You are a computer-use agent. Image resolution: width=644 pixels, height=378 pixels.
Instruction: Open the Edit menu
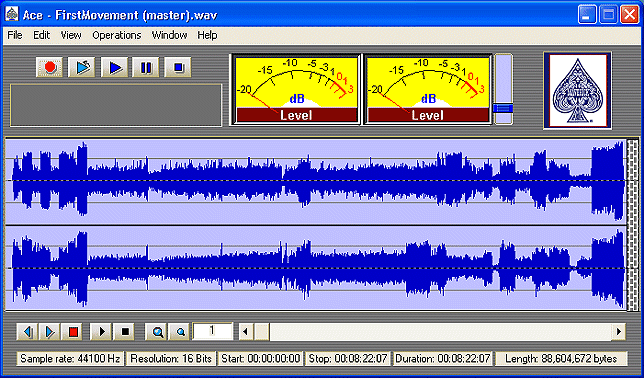pos(41,35)
